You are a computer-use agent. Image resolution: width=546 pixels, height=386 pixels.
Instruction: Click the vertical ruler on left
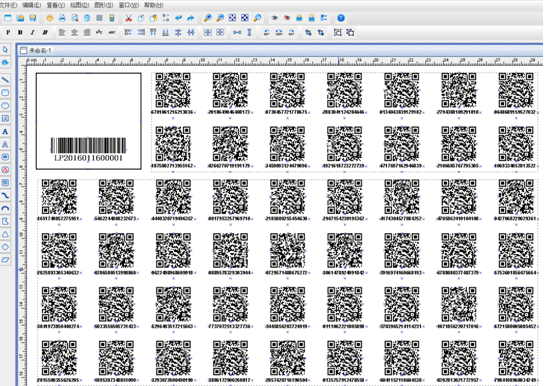(x=23, y=226)
